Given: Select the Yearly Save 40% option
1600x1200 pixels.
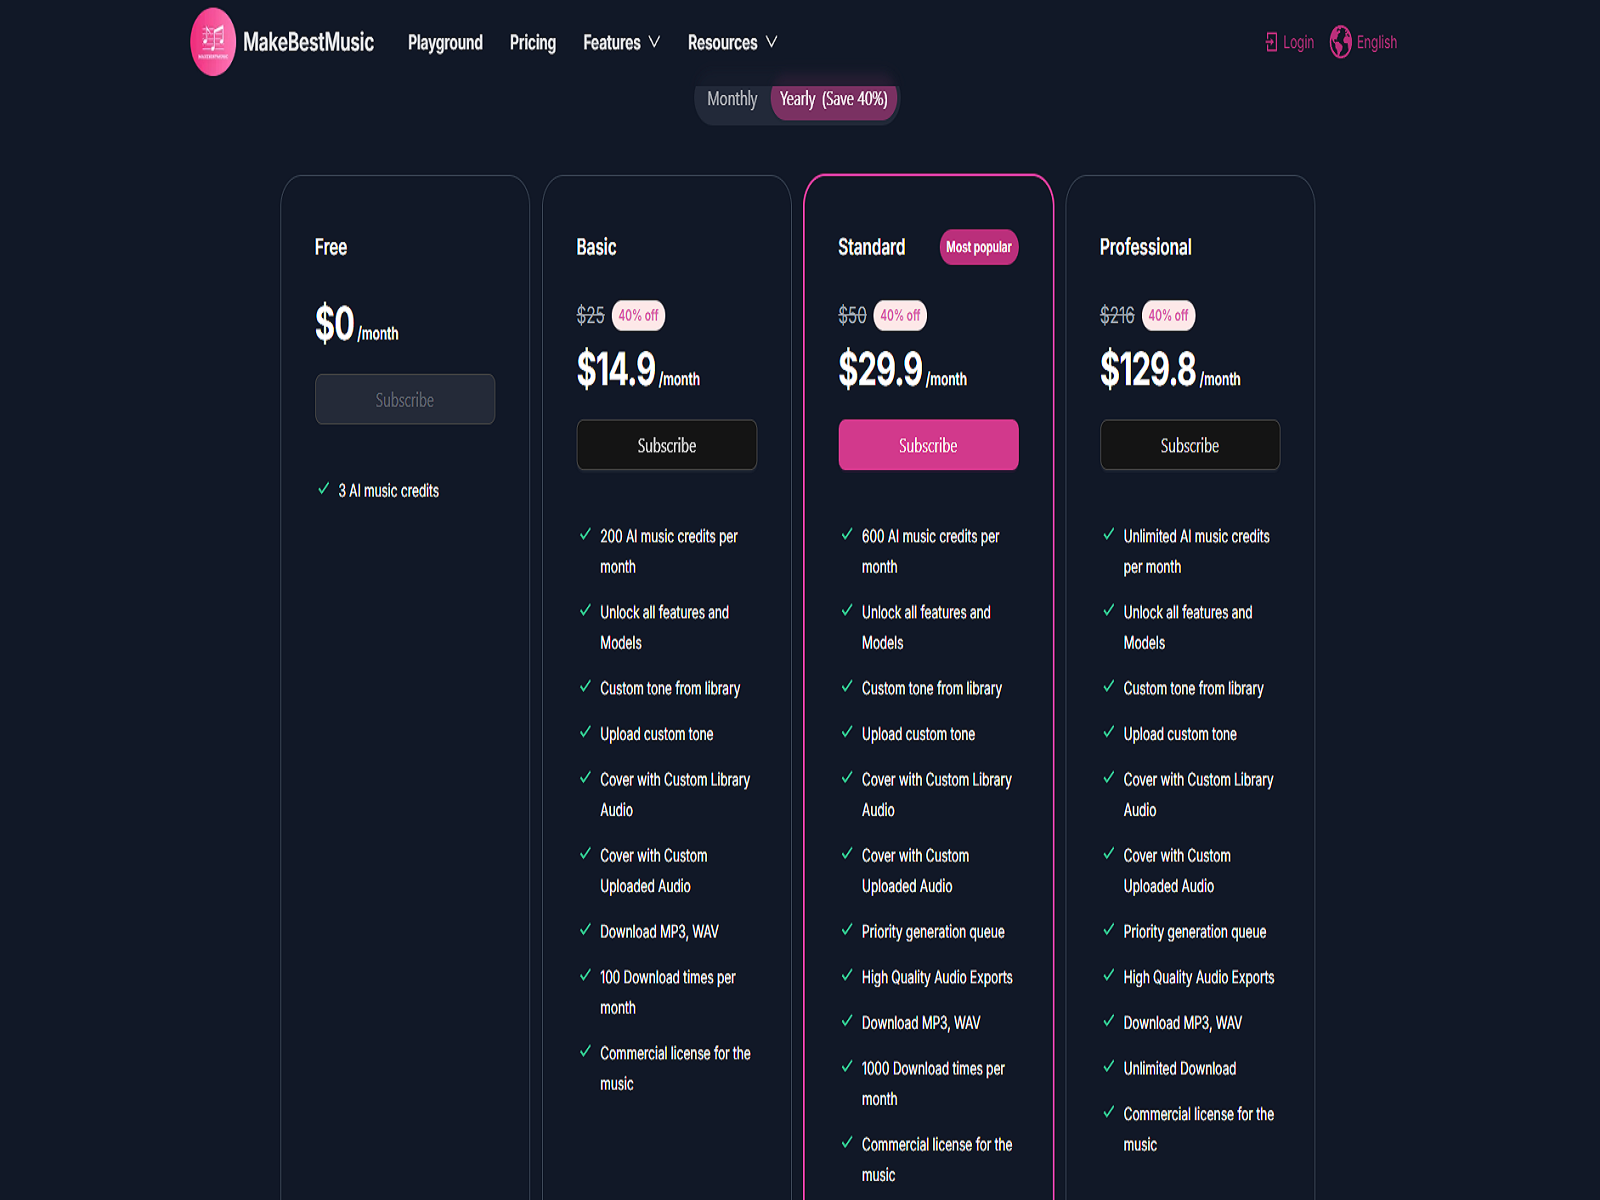Looking at the screenshot, I should point(832,99).
